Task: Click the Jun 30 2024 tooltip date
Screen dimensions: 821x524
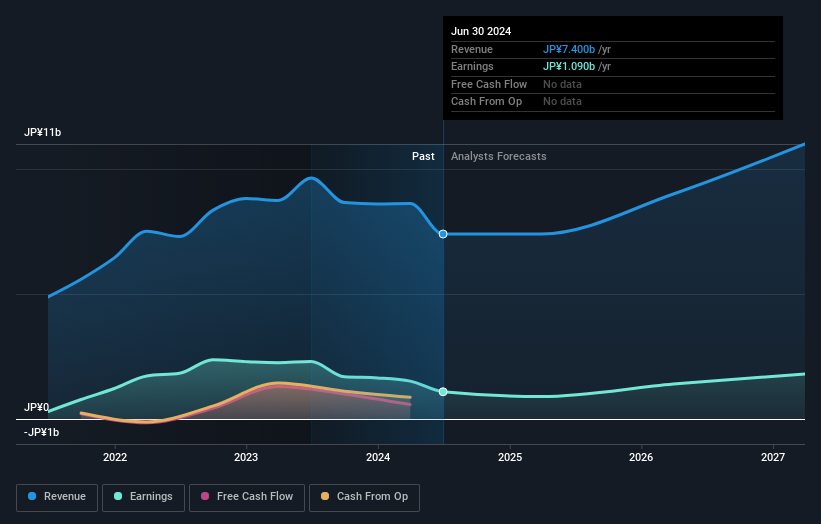Action: pos(481,31)
